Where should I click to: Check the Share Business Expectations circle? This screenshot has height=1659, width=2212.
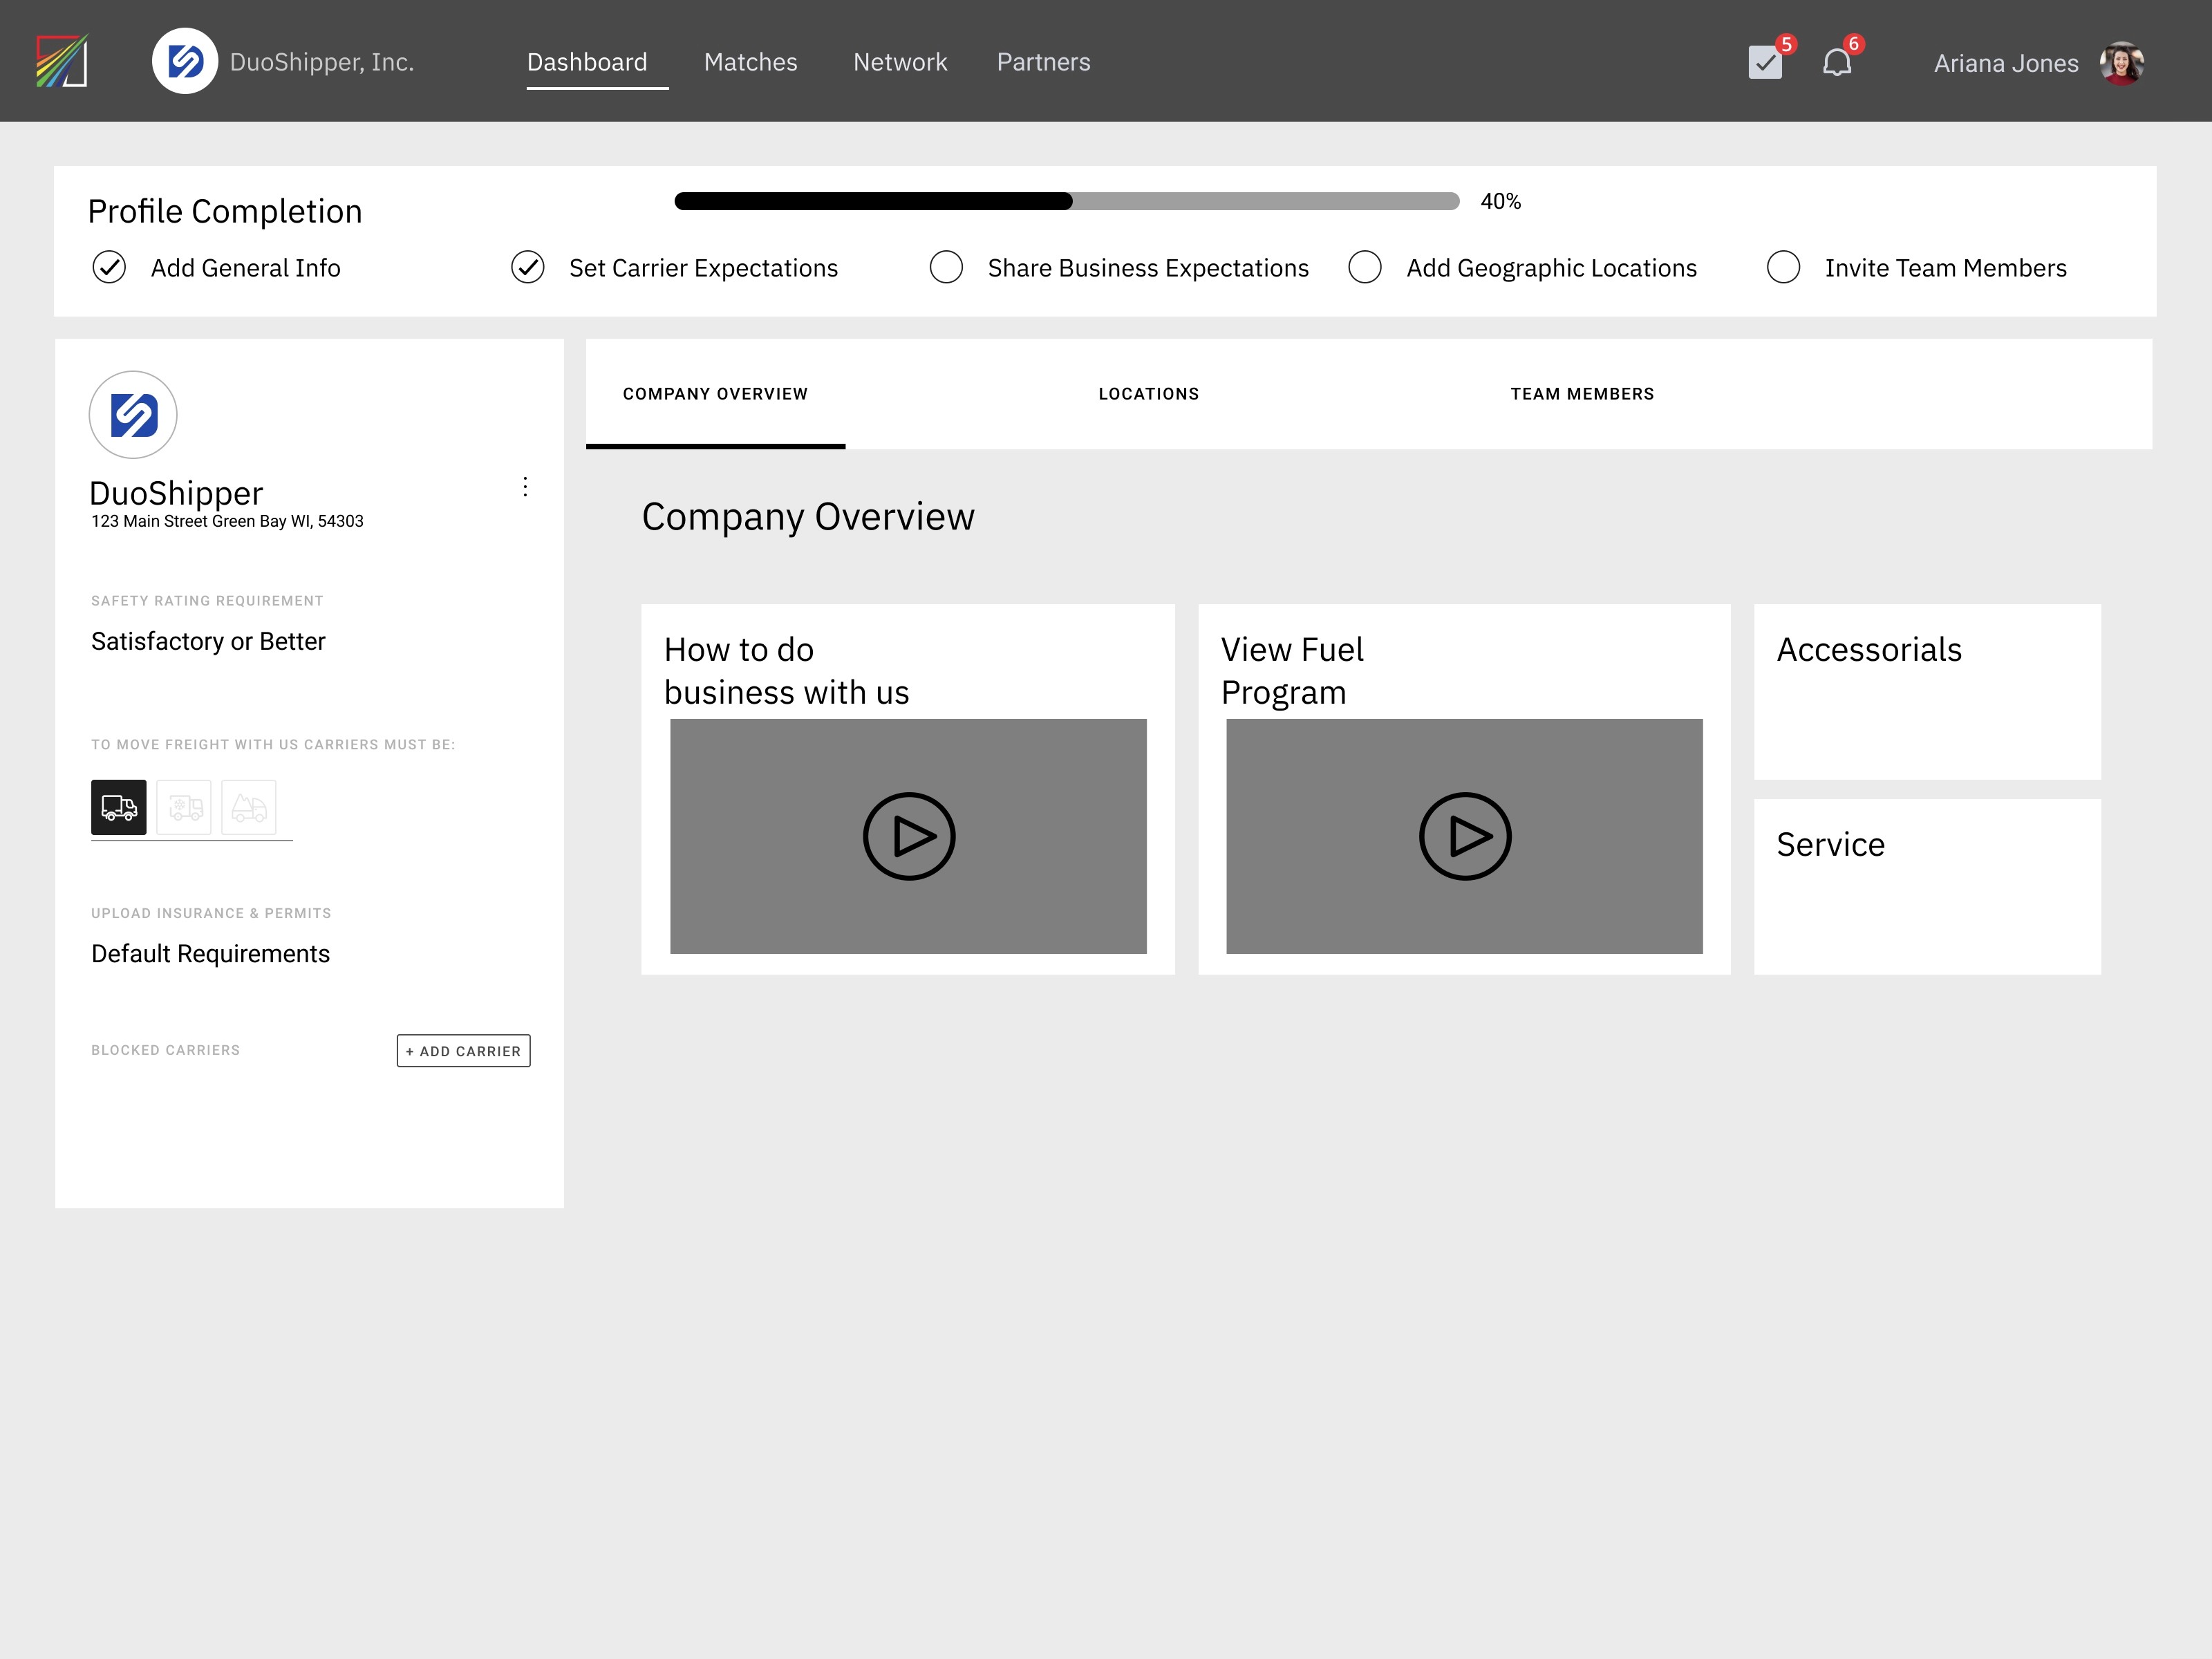click(x=946, y=268)
